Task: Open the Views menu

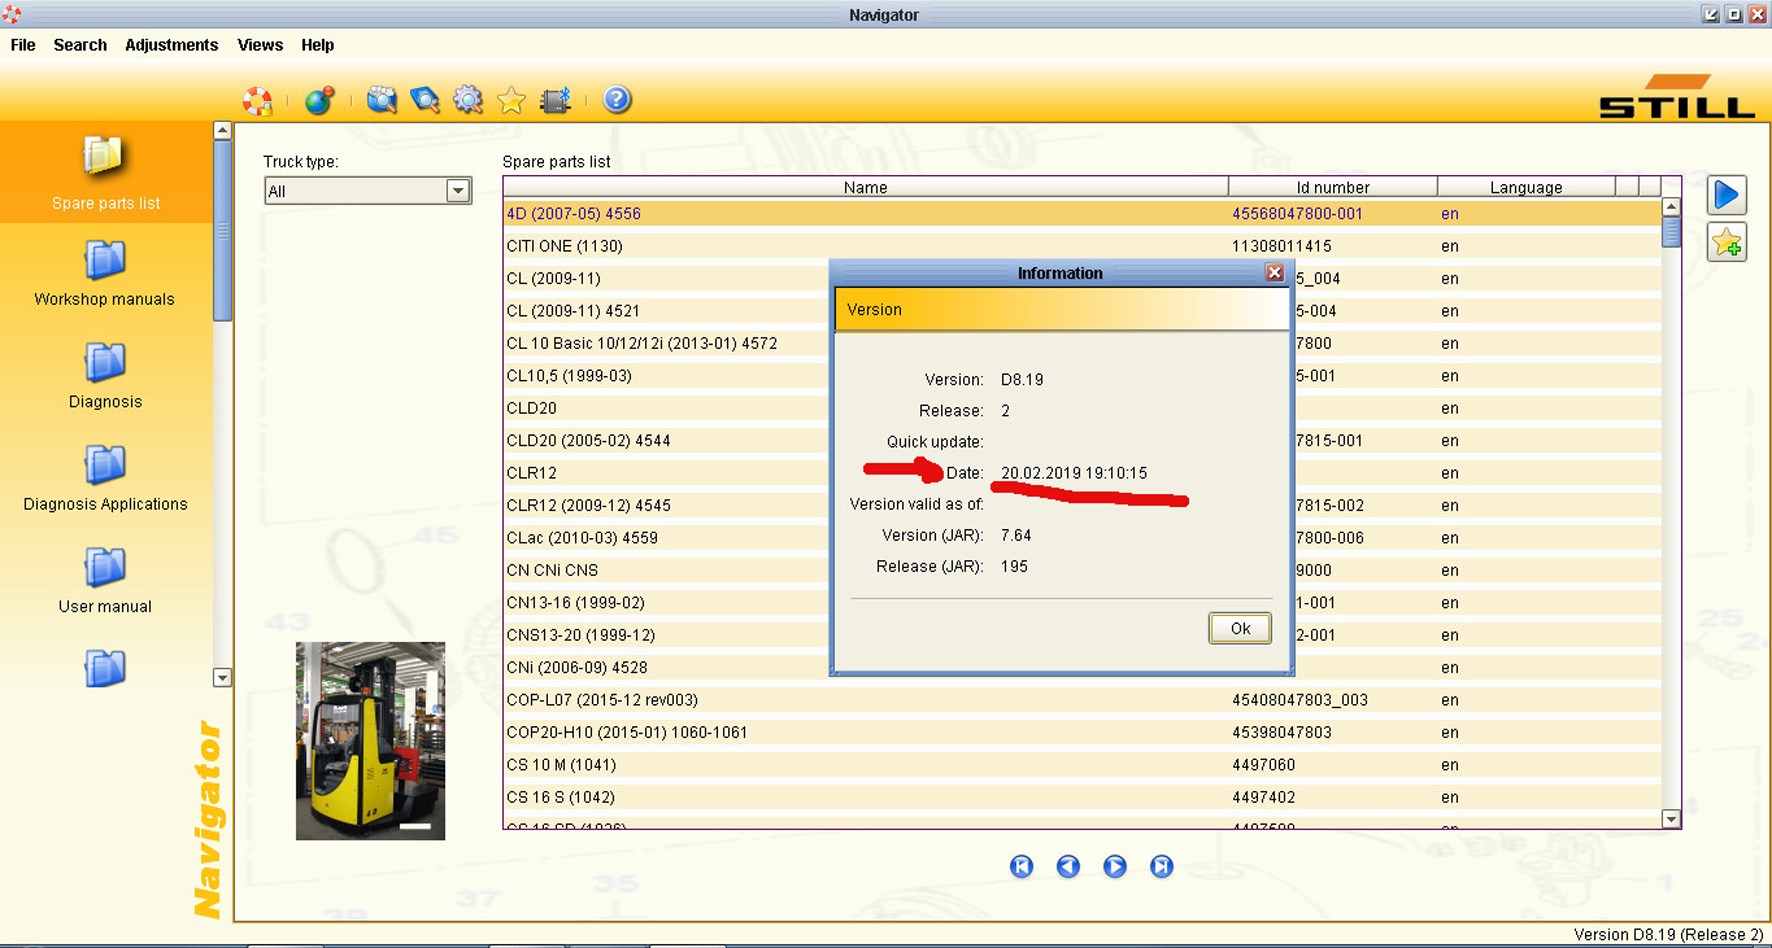Action: (x=260, y=45)
